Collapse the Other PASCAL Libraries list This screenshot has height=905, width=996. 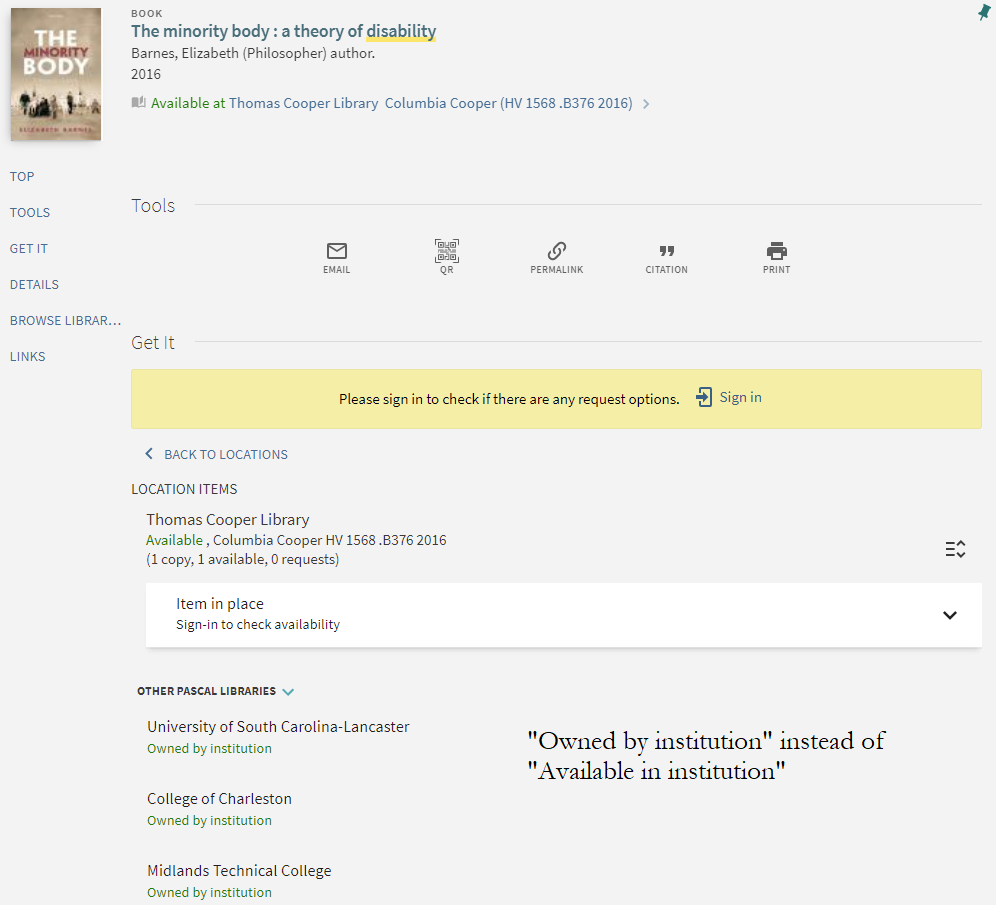click(288, 692)
